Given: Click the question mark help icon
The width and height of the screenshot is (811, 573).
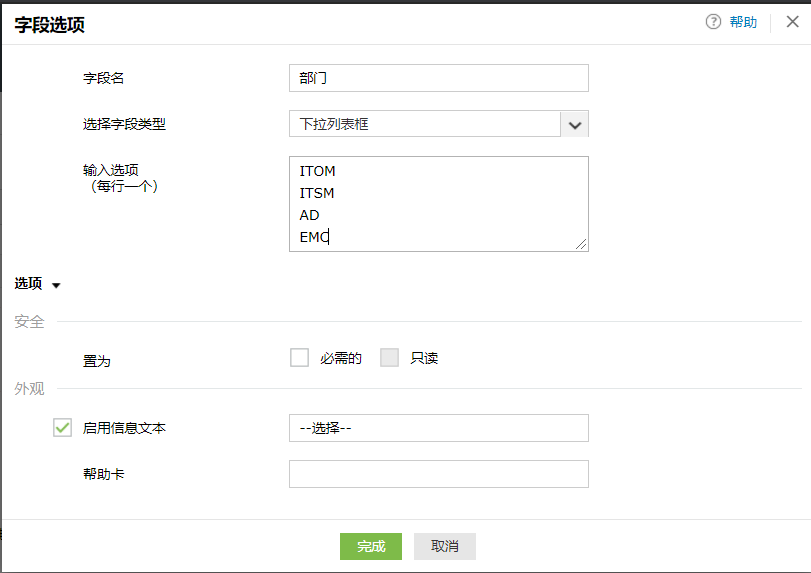Looking at the screenshot, I should [713, 22].
